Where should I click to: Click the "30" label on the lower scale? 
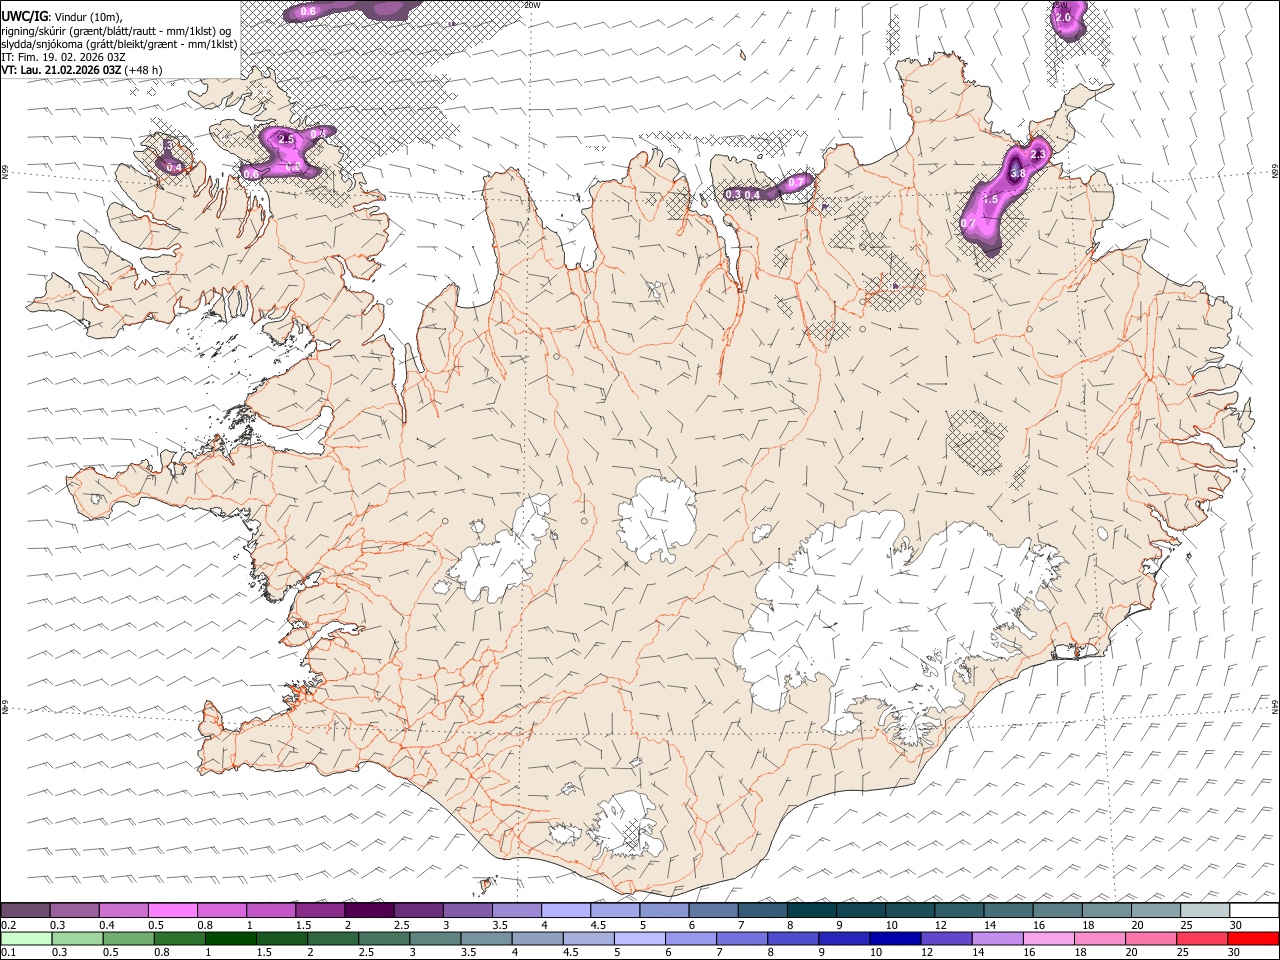(x=1233, y=953)
